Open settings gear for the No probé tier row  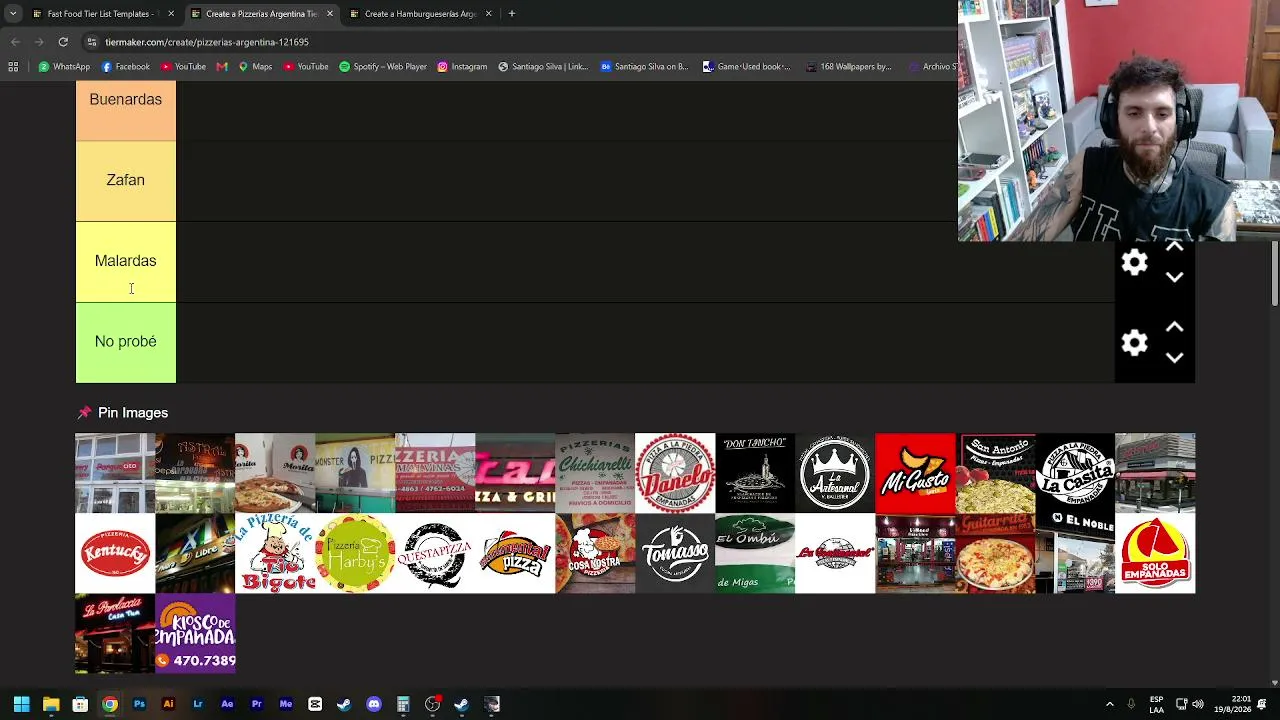tap(1134, 343)
